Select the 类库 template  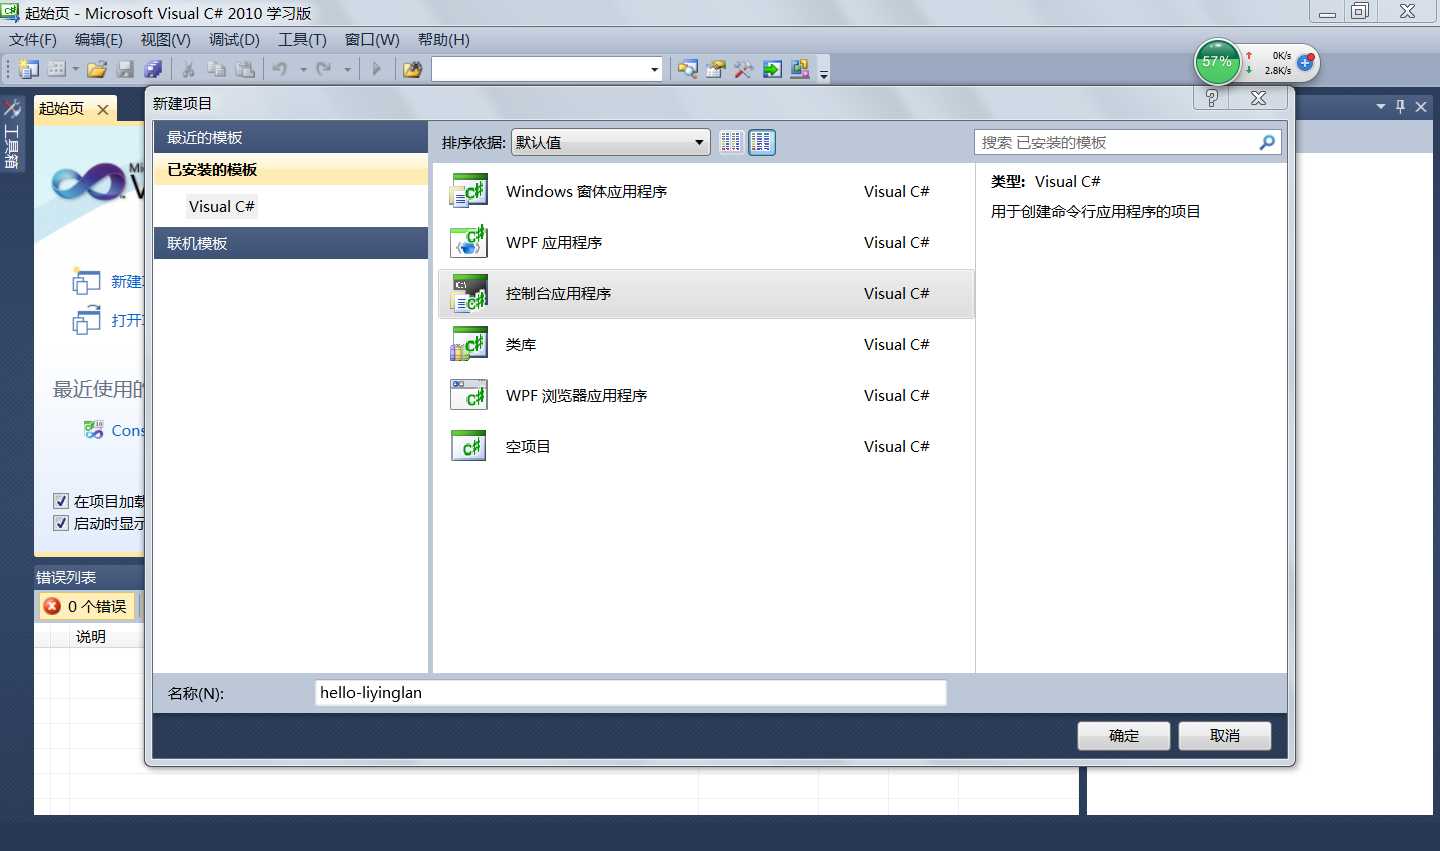click(x=706, y=344)
